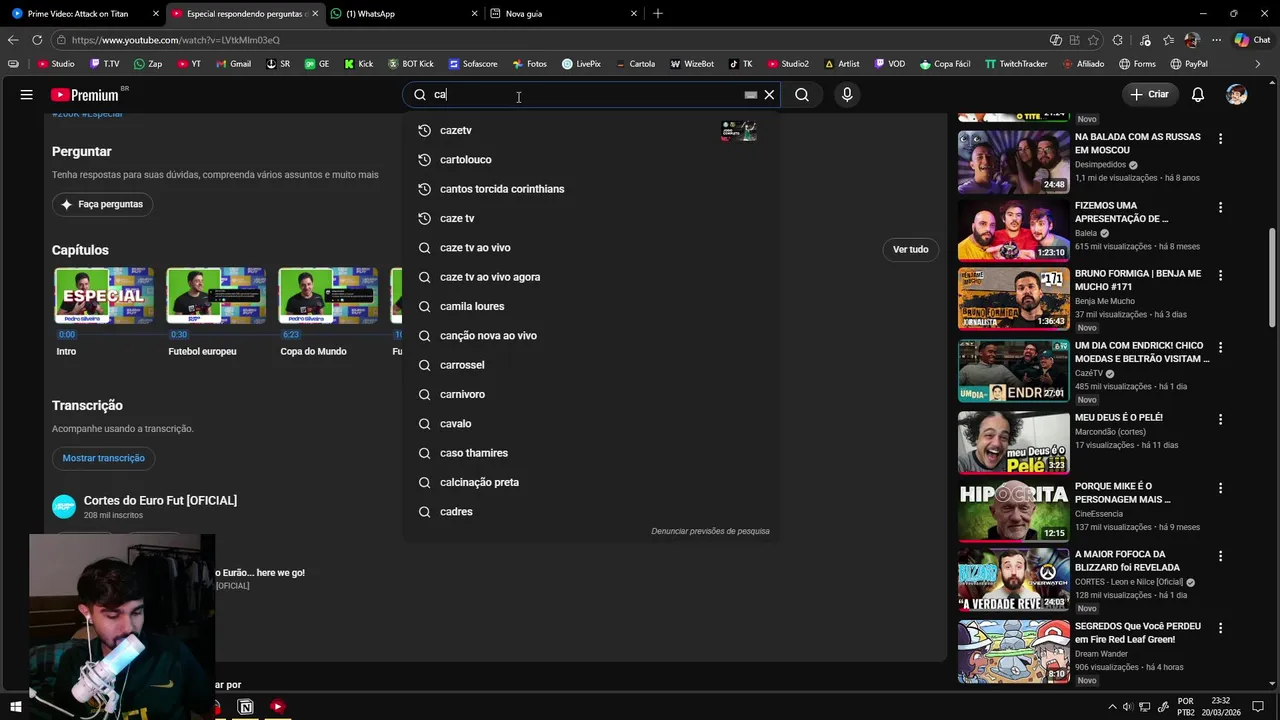
Task: Open options for 'A MAIOR FOFOCA DA BLIZZARD' video
Action: tap(1220, 556)
